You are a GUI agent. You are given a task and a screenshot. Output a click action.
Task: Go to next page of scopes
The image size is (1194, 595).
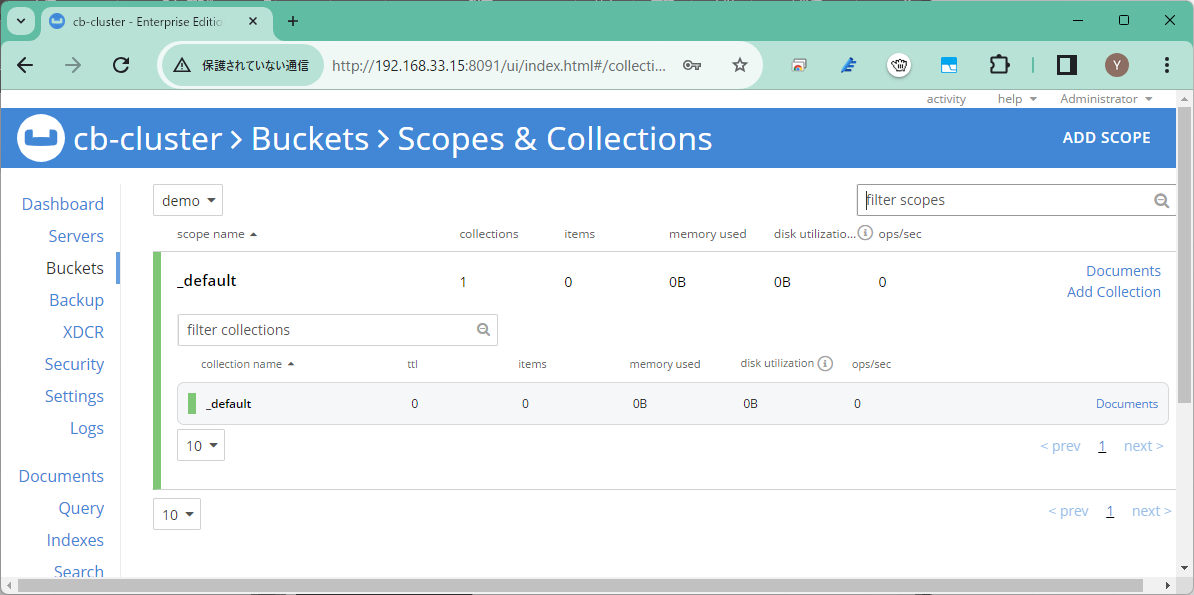(1151, 511)
